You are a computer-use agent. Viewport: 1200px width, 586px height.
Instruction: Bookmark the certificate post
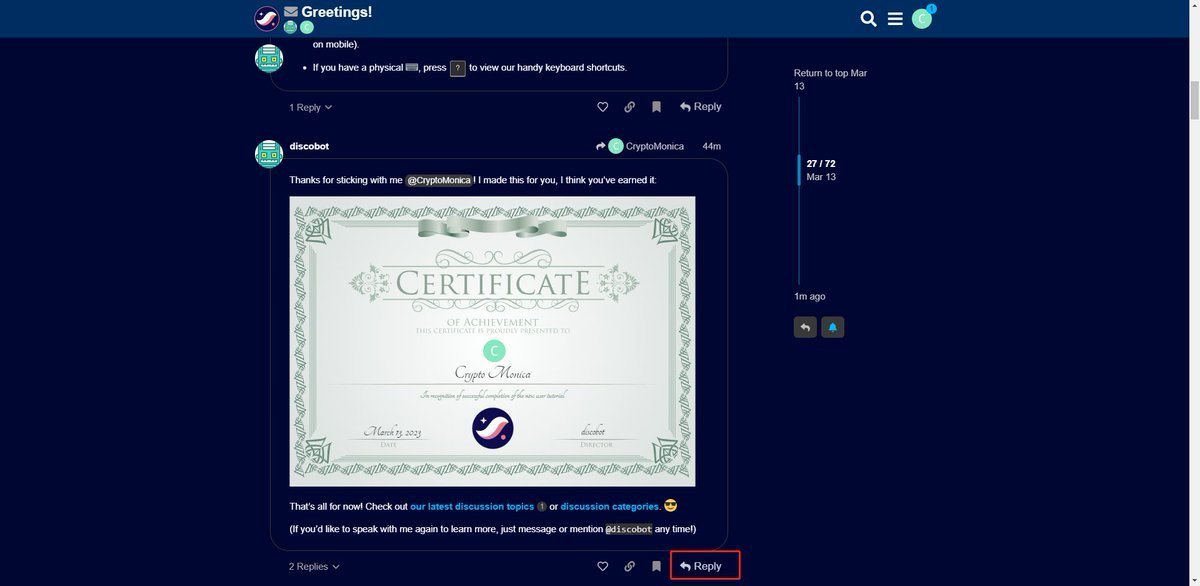pyautogui.click(x=656, y=566)
